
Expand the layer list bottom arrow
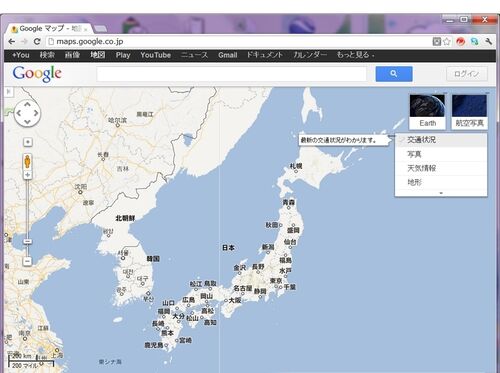tap(441, 193)
